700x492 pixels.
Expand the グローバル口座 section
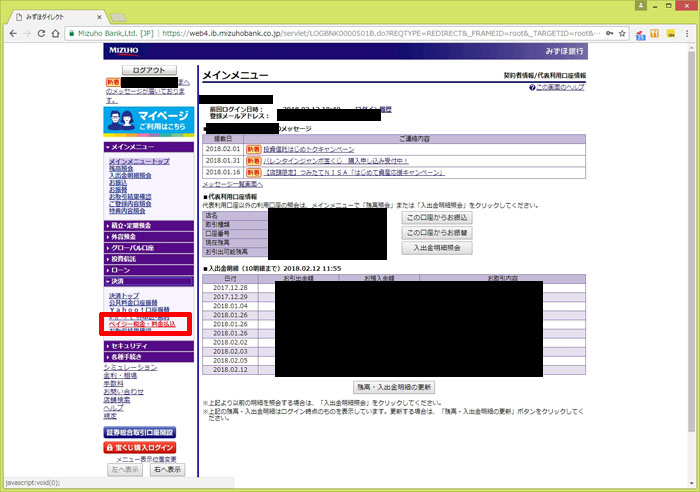149,248
